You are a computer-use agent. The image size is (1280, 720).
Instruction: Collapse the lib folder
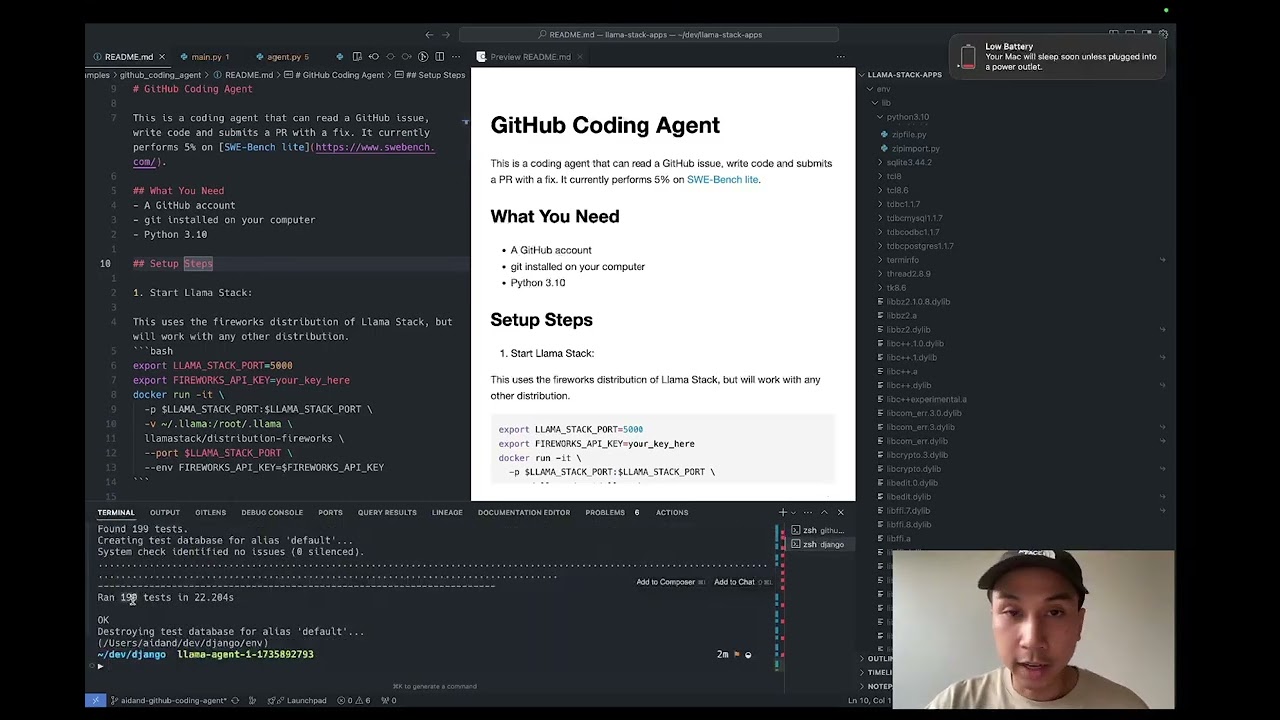point(875,103)
